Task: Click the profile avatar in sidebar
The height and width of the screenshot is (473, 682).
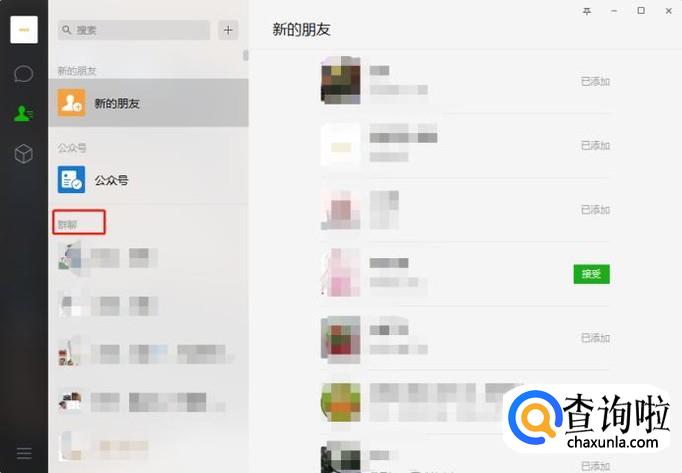Action: (x=24, y=30)
